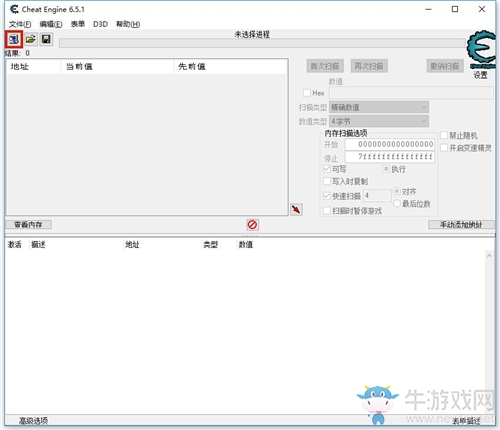The height and width of the screenshot is (430, 500).
Task: Click the Cheat Engine title bar icon
Action: pyautogui.click(x=14, y=9)
